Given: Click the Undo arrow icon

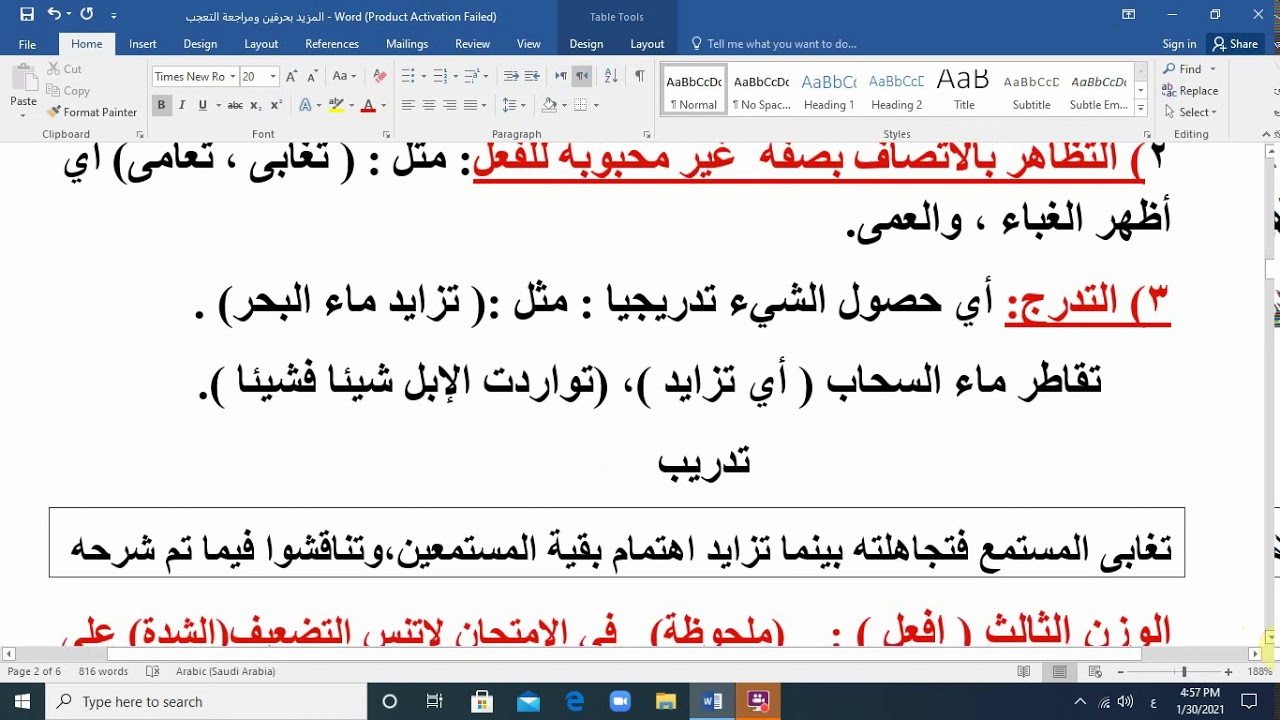Looking at the screenshot, I should [x=53, y=14].
